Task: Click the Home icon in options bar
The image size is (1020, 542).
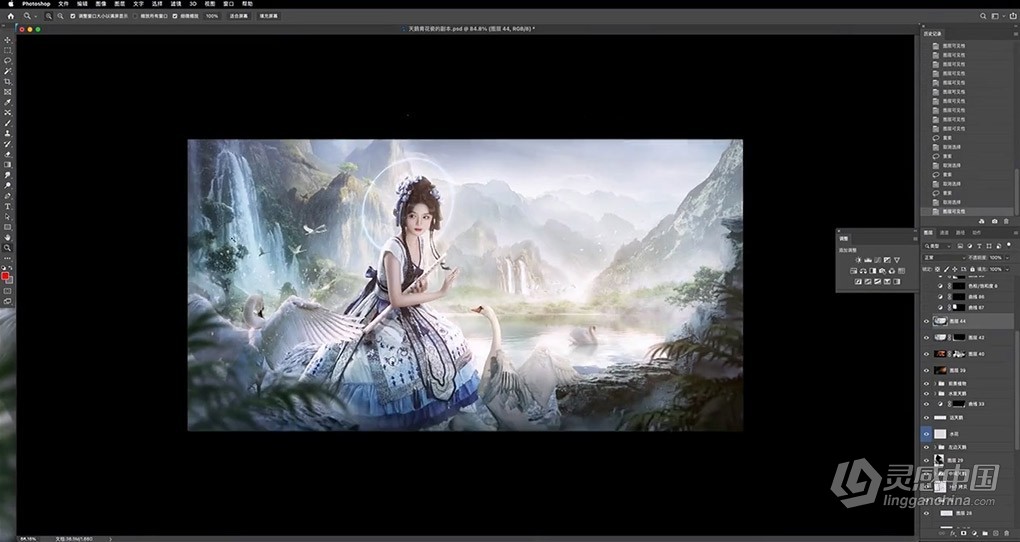Action: (x=10, y=17)
